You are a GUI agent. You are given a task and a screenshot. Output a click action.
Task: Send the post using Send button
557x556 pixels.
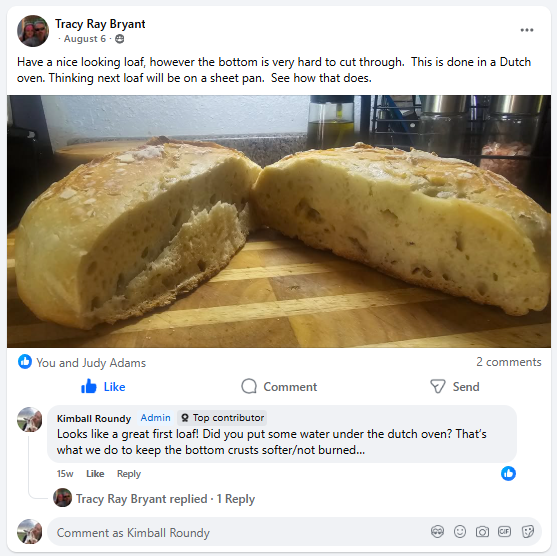coord(455,387)
